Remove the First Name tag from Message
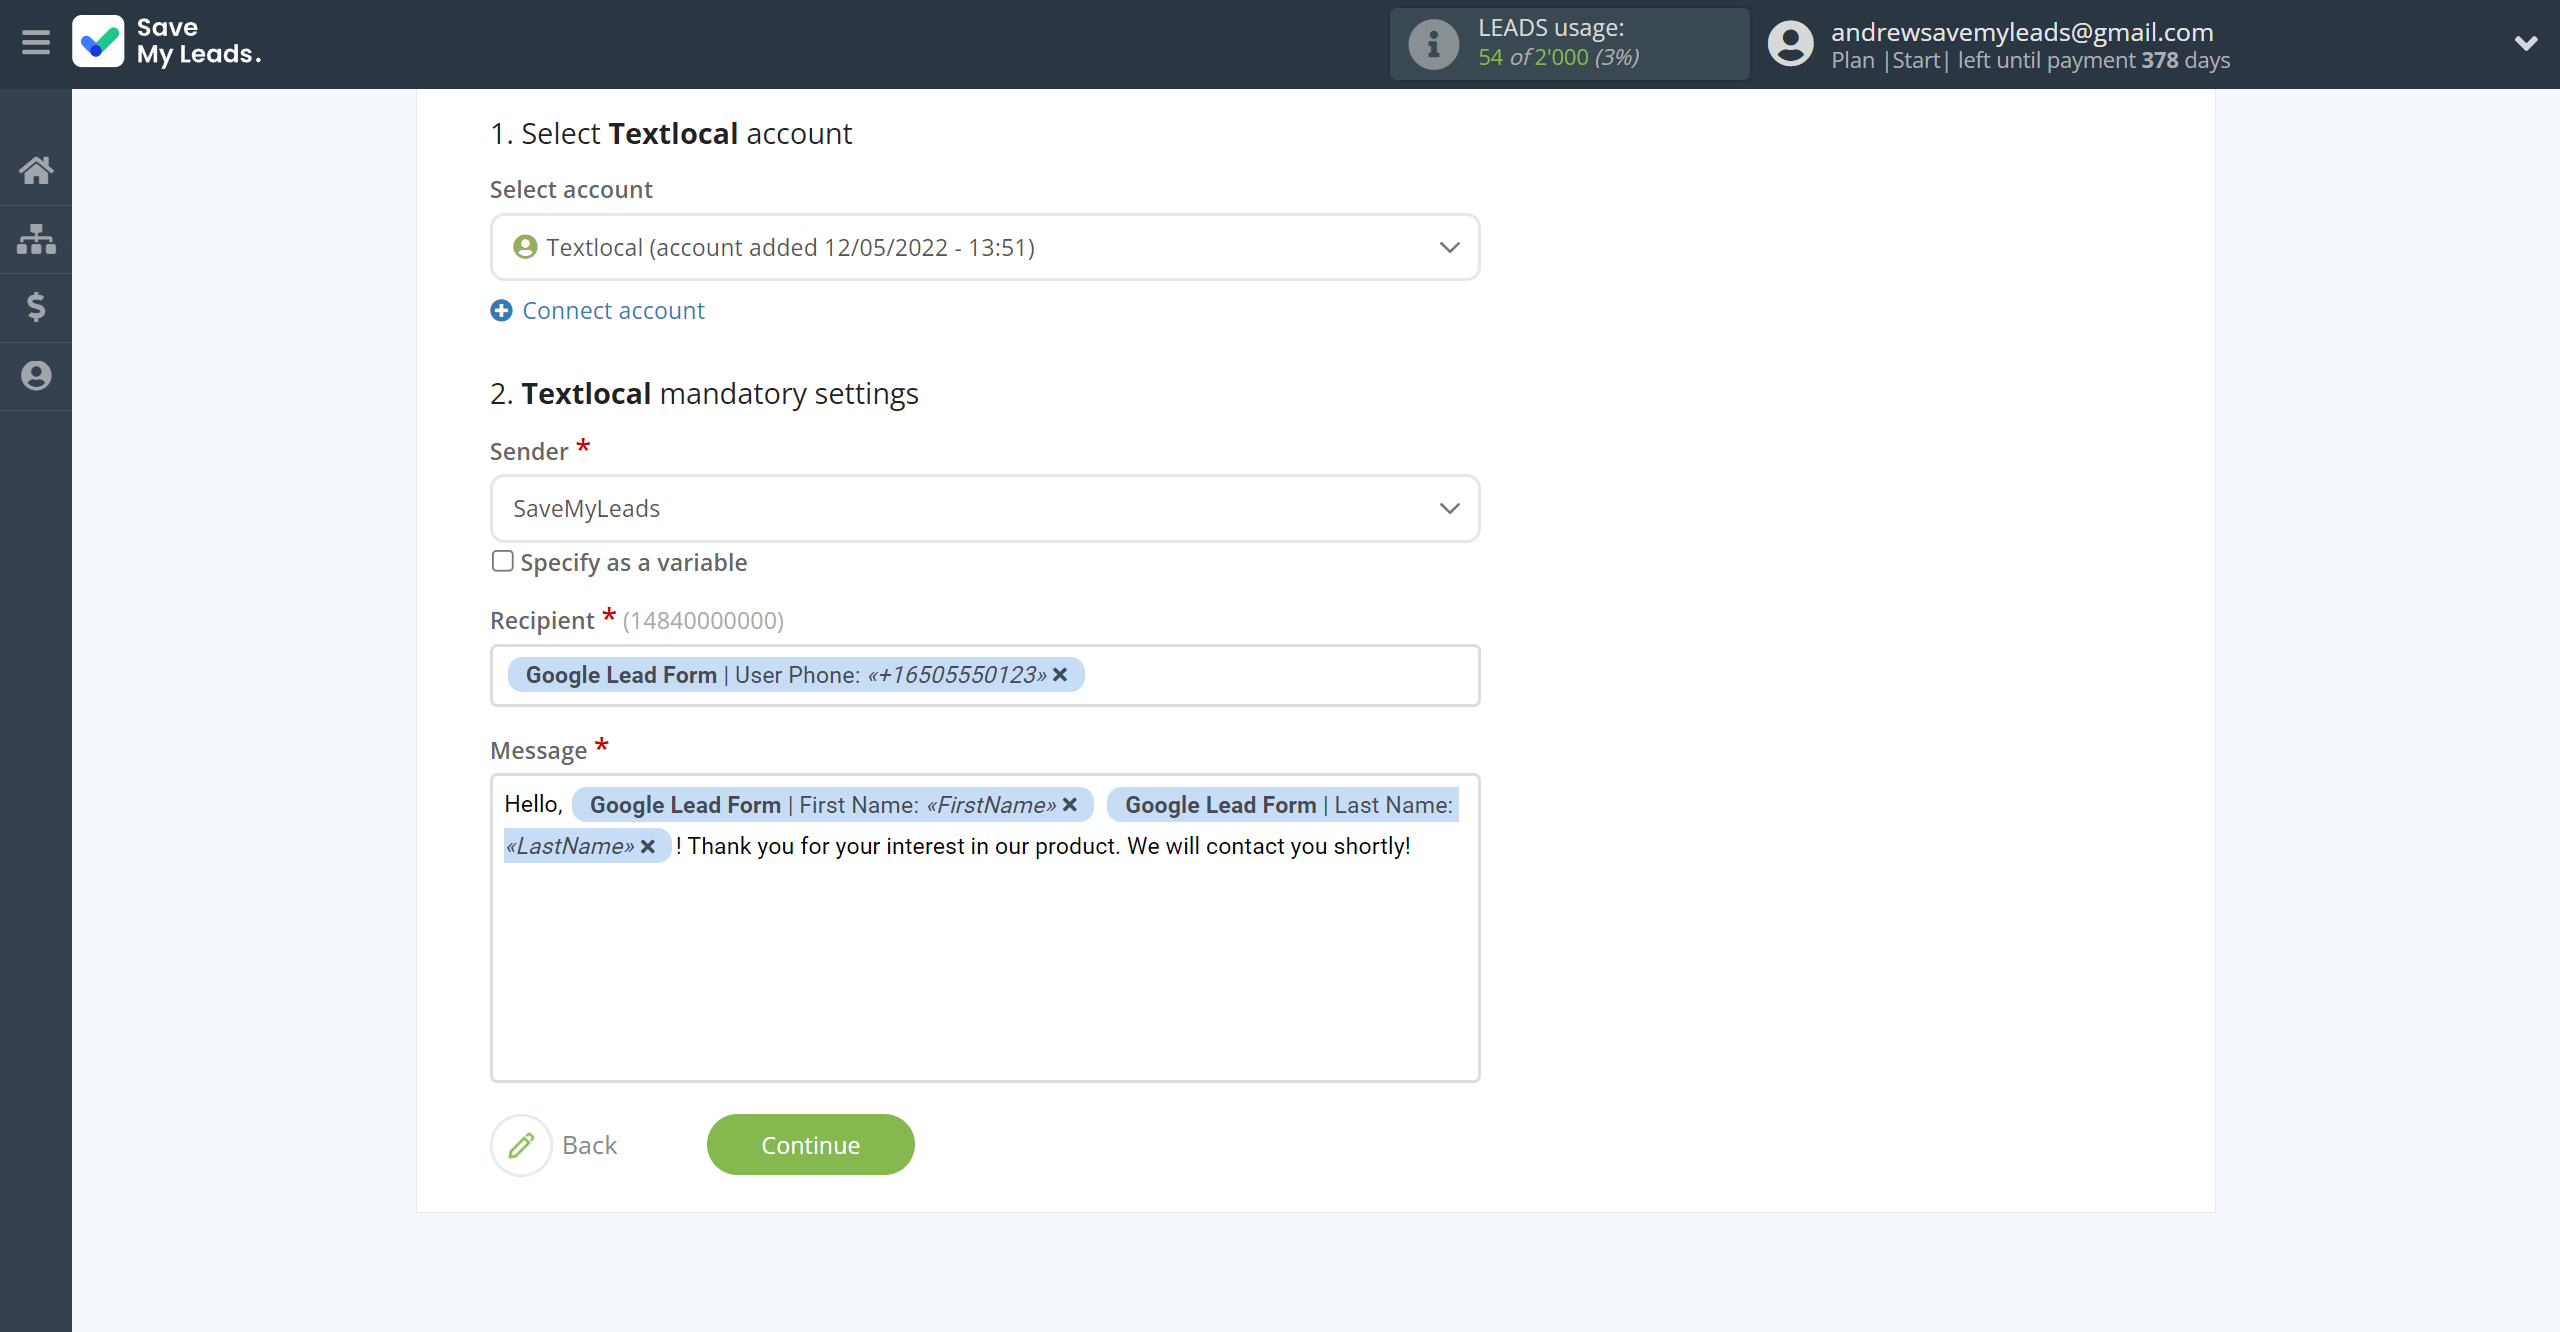Viewport: 2560px width, 1332px height. coord(1070,805)
